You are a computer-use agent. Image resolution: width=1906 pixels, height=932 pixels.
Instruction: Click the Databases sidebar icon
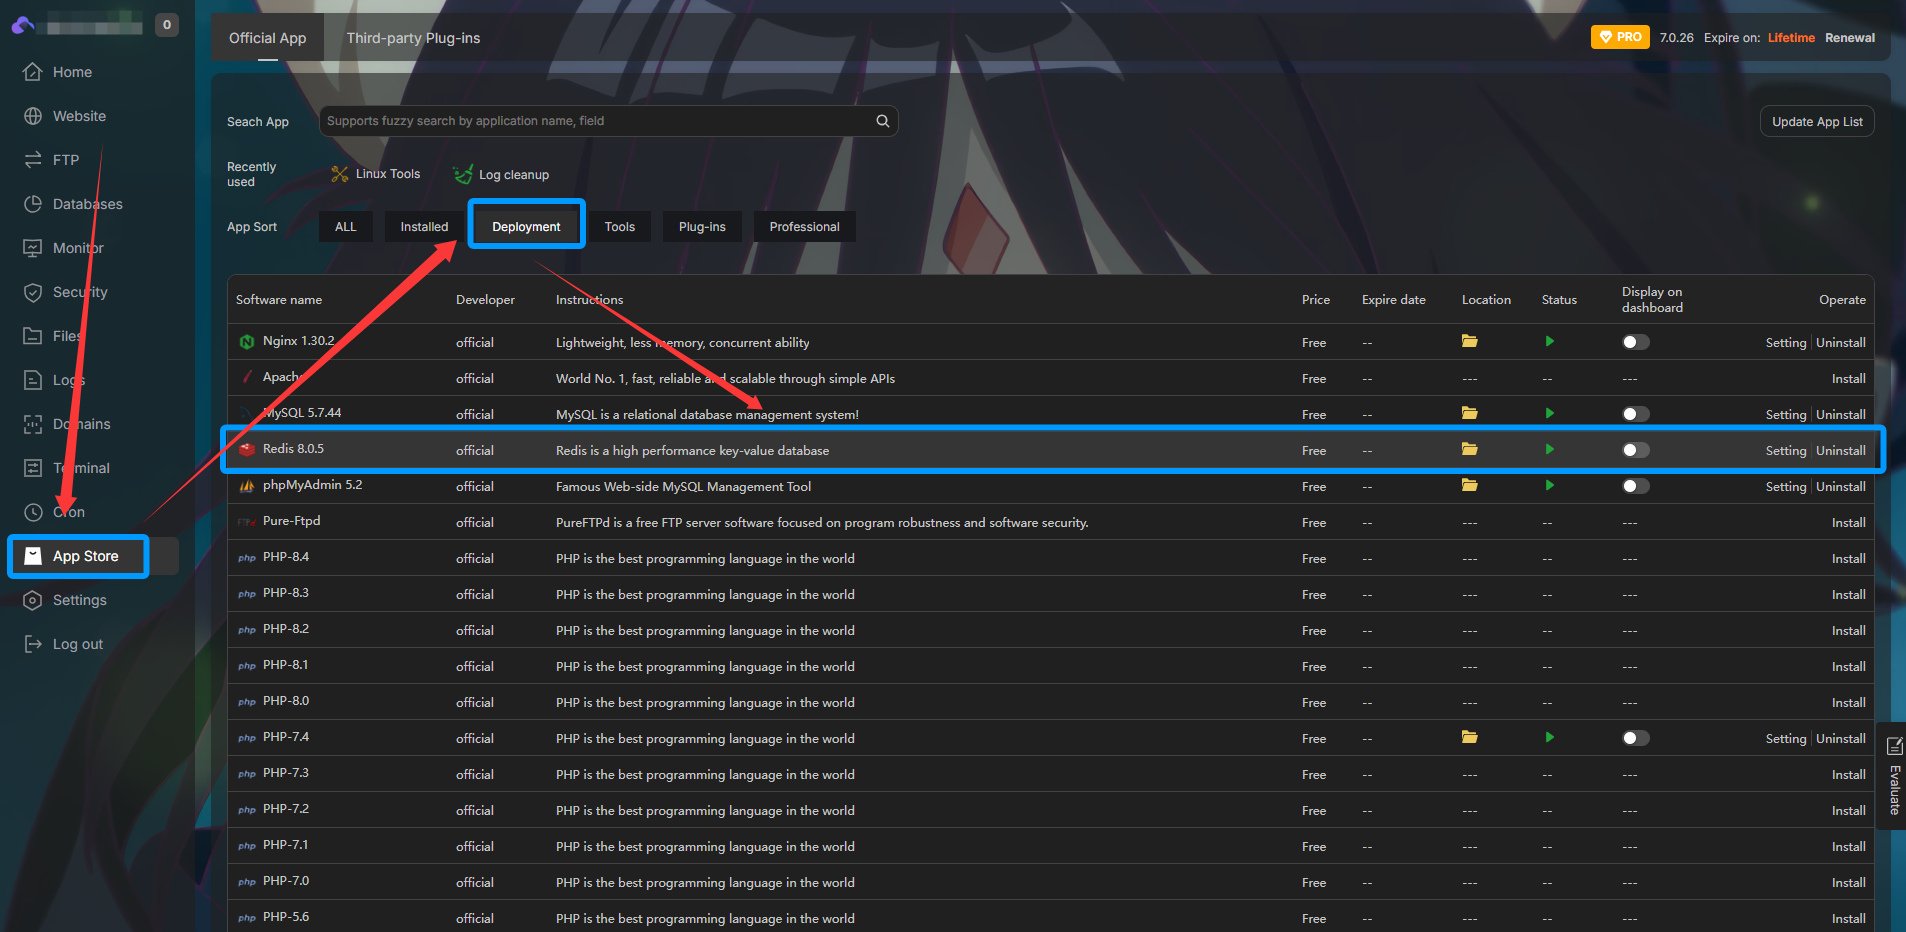[33, 204]
